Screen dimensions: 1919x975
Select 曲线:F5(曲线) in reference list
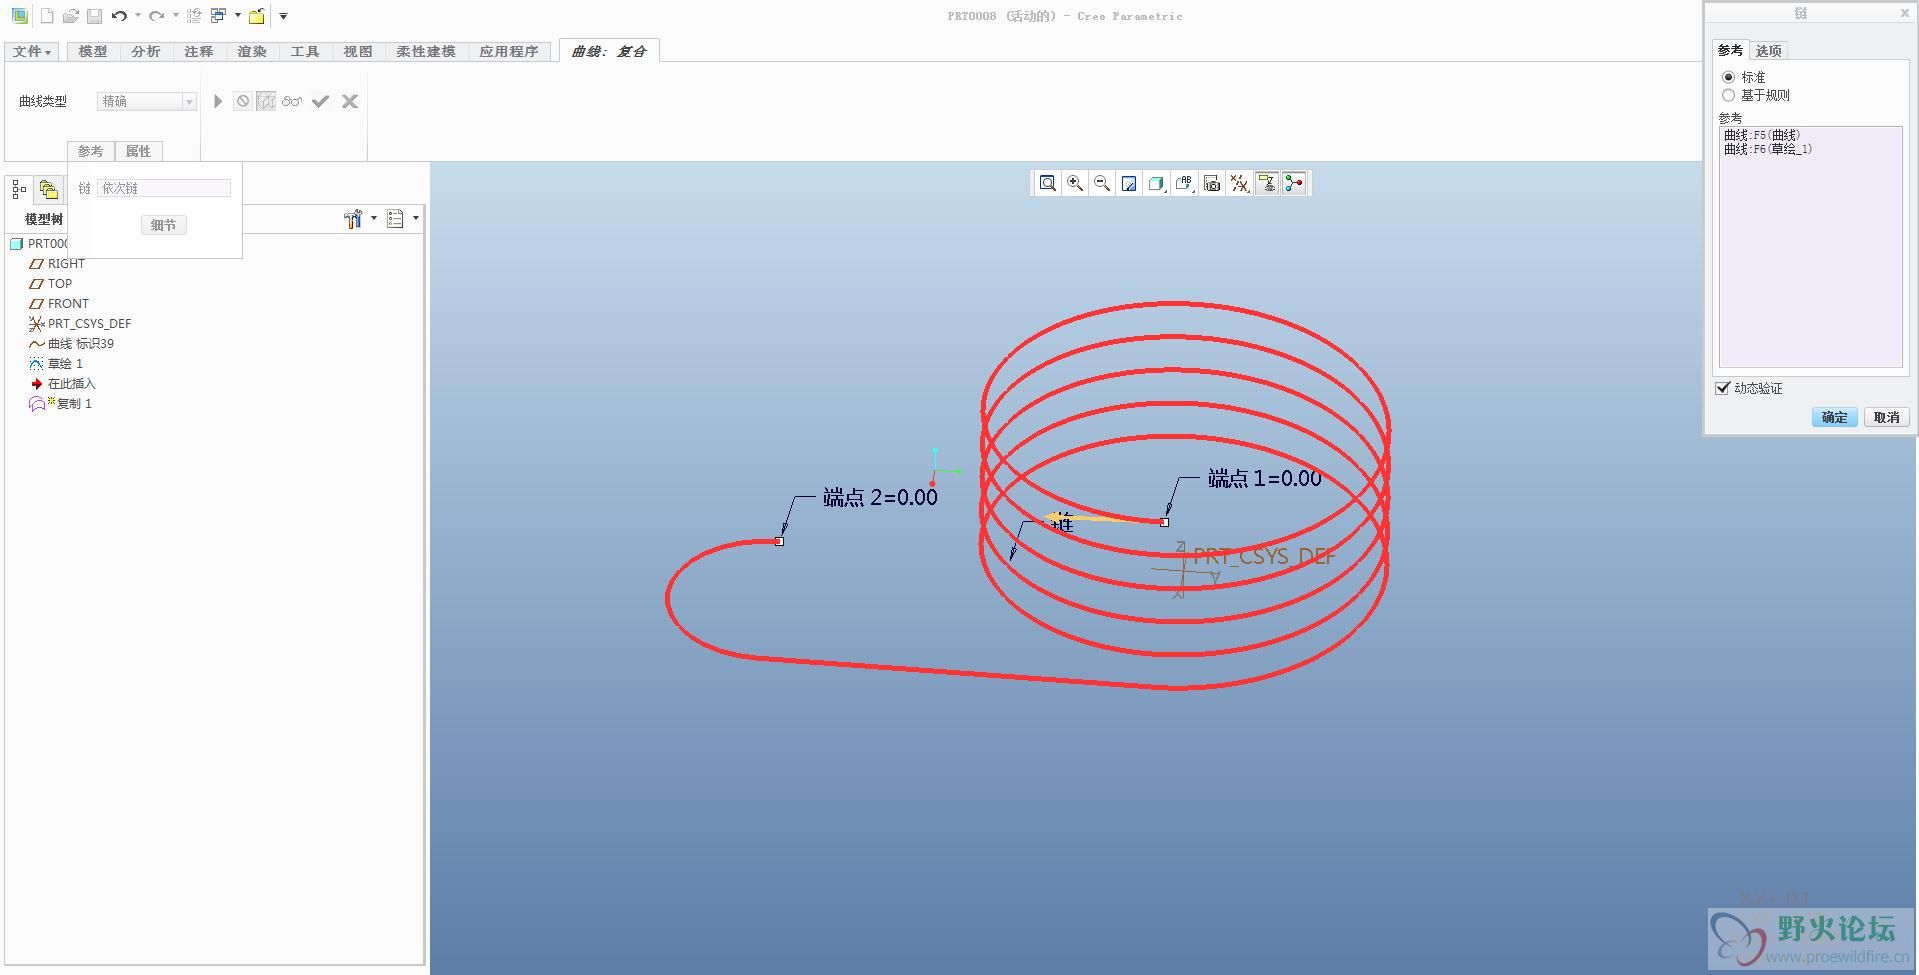coord(1762,135)
